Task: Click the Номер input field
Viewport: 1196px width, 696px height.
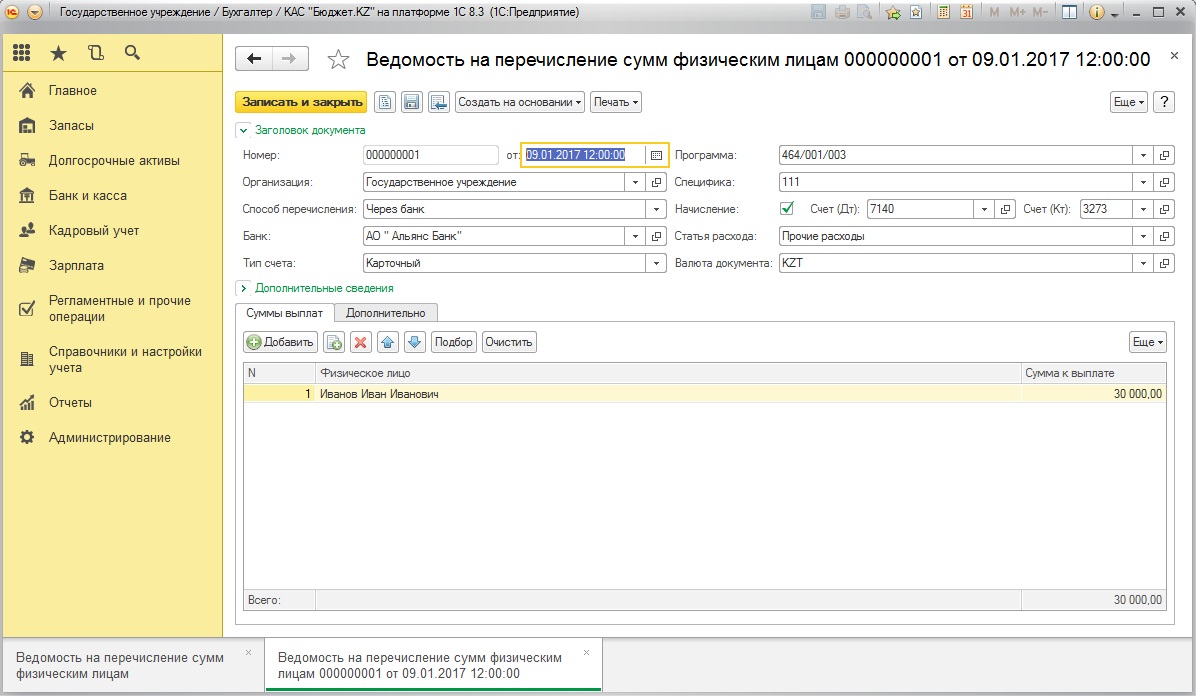Action: [431, 155]
